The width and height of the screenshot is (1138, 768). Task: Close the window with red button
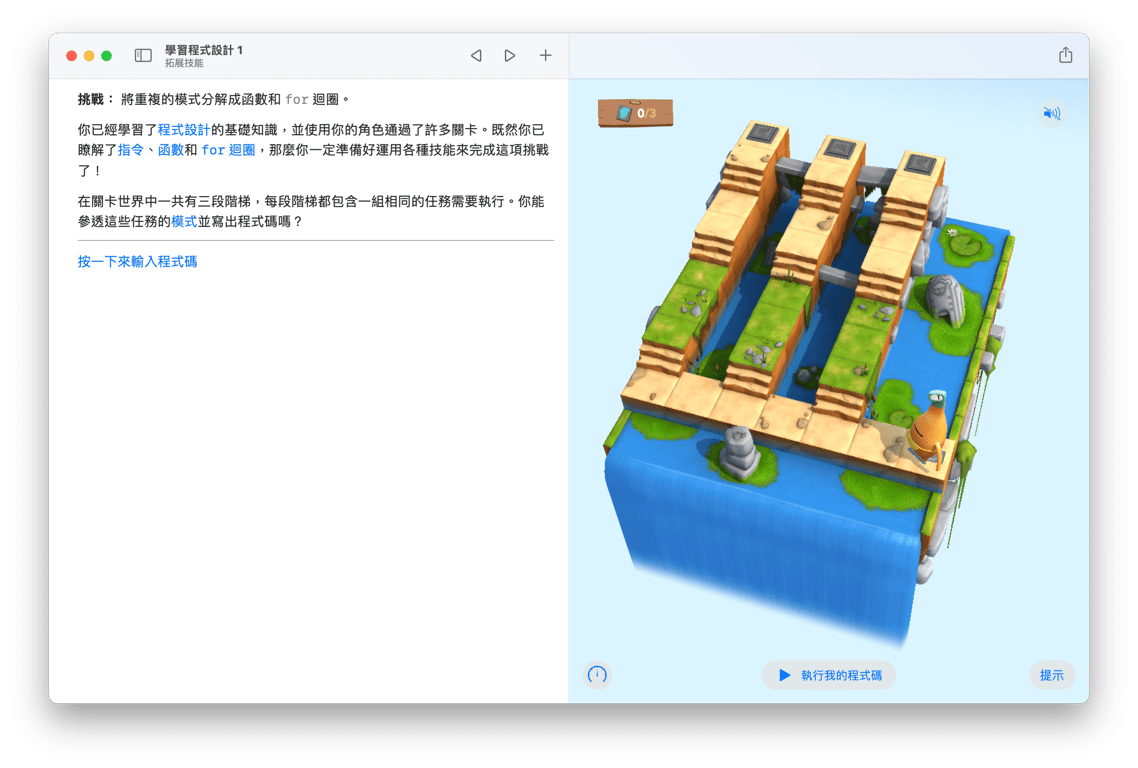(x=71, y=56)
